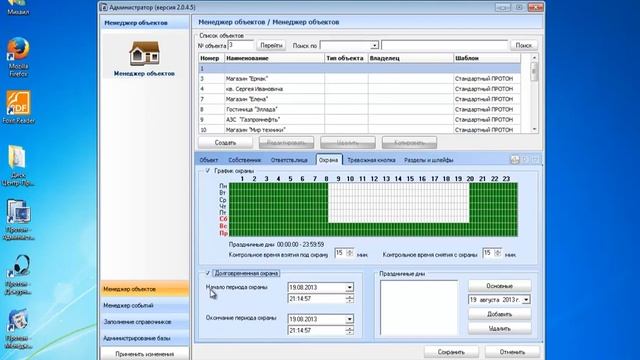Screen dimensions: 640x360
Task: Launch the Протон Администратор desktop shortcut
Action: pyautogui.click(x=18, y=220)
